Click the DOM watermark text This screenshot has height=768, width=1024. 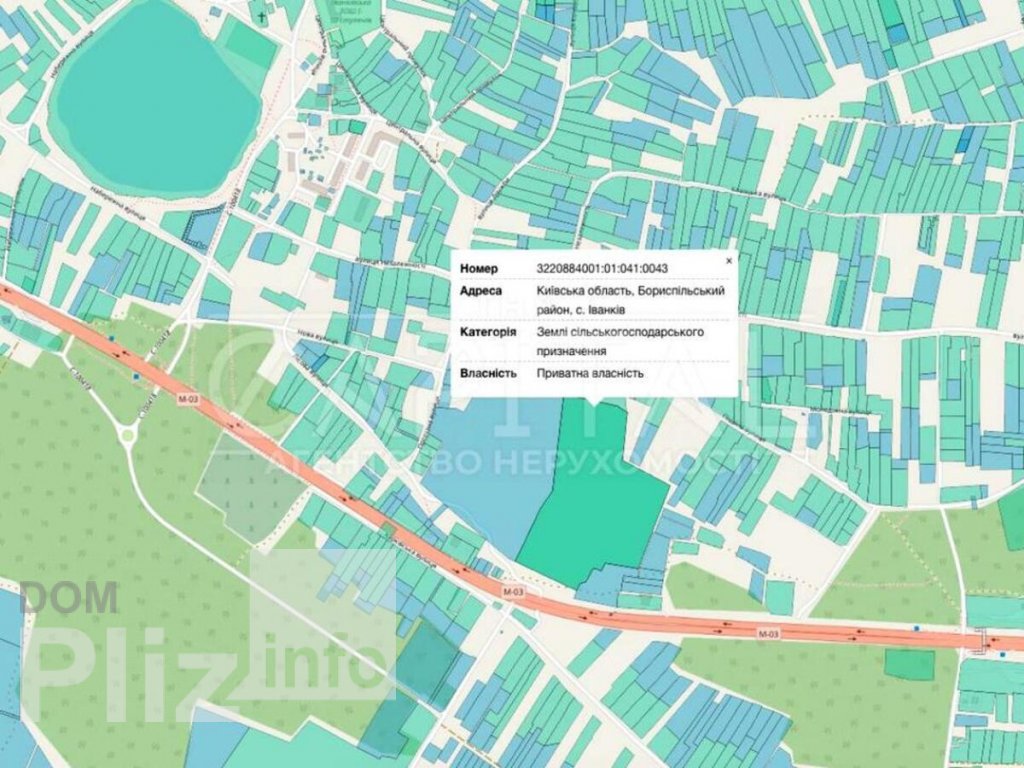[x=68, y=598]
